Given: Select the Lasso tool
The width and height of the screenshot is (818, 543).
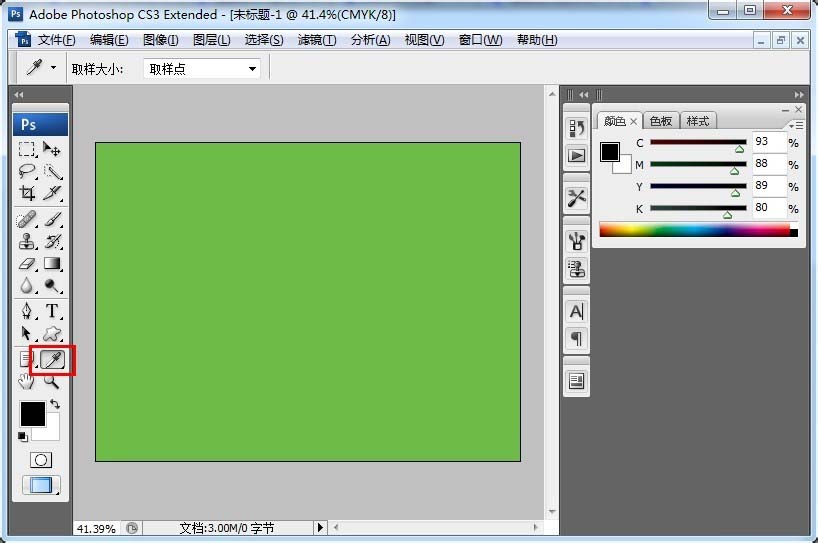Looking at the screenshot, I should point(28,171).
